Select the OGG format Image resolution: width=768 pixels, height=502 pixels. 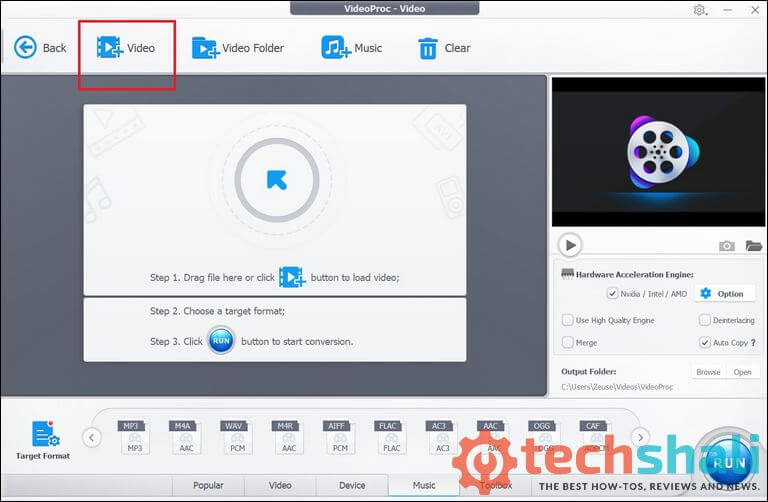545,437
